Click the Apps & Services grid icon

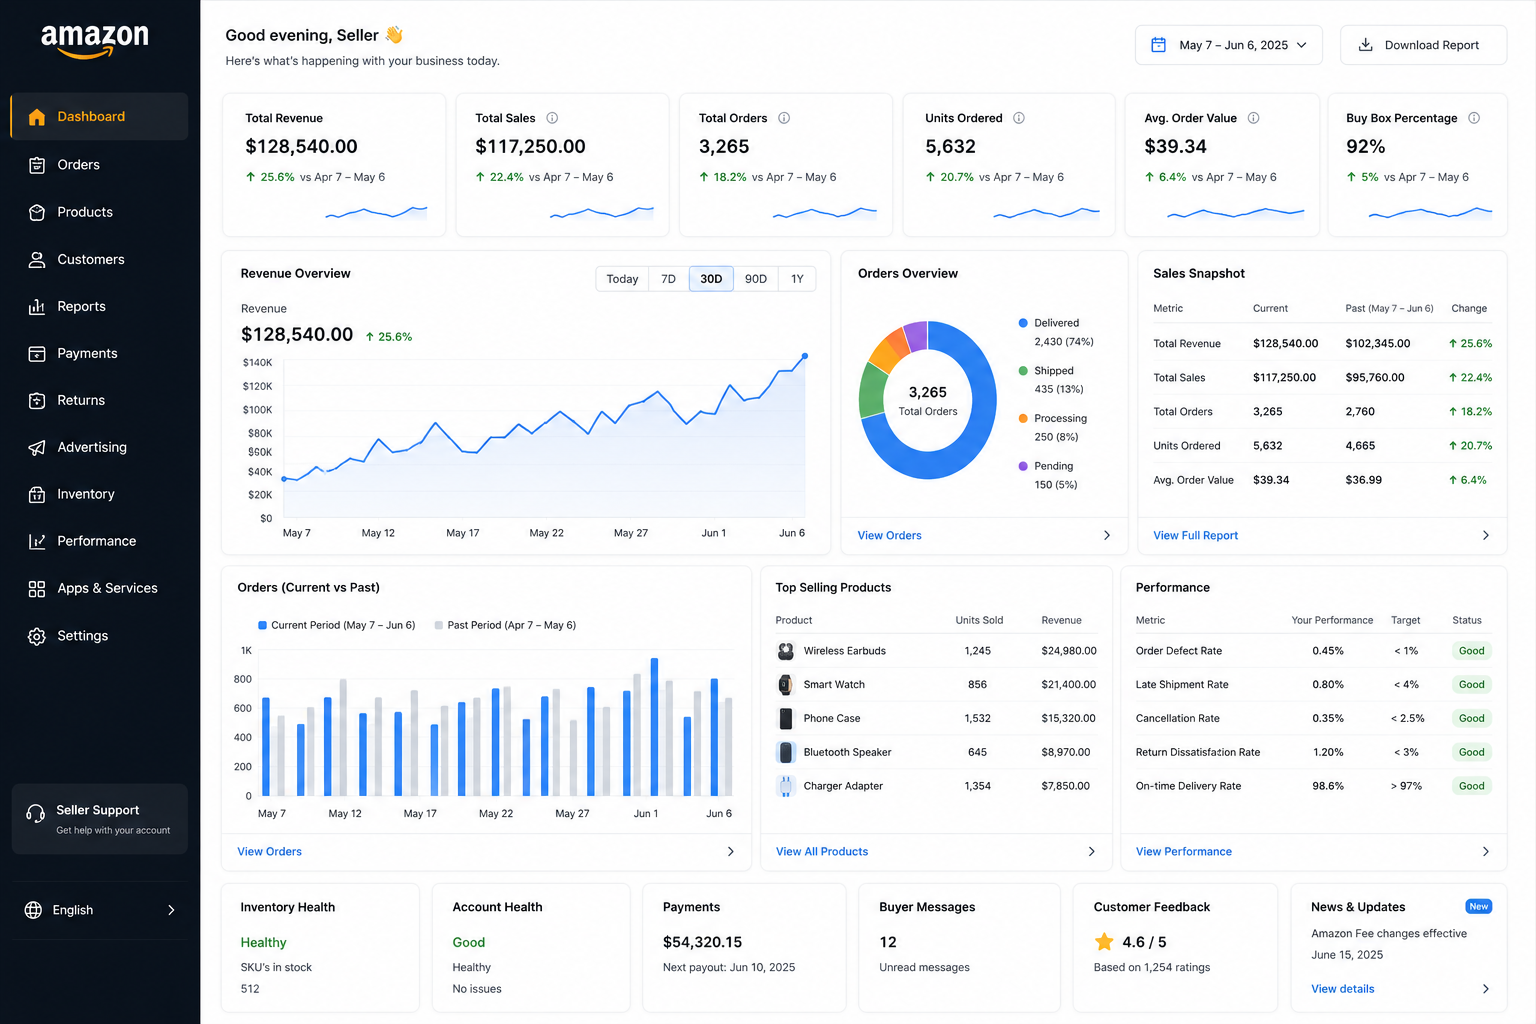37,588
